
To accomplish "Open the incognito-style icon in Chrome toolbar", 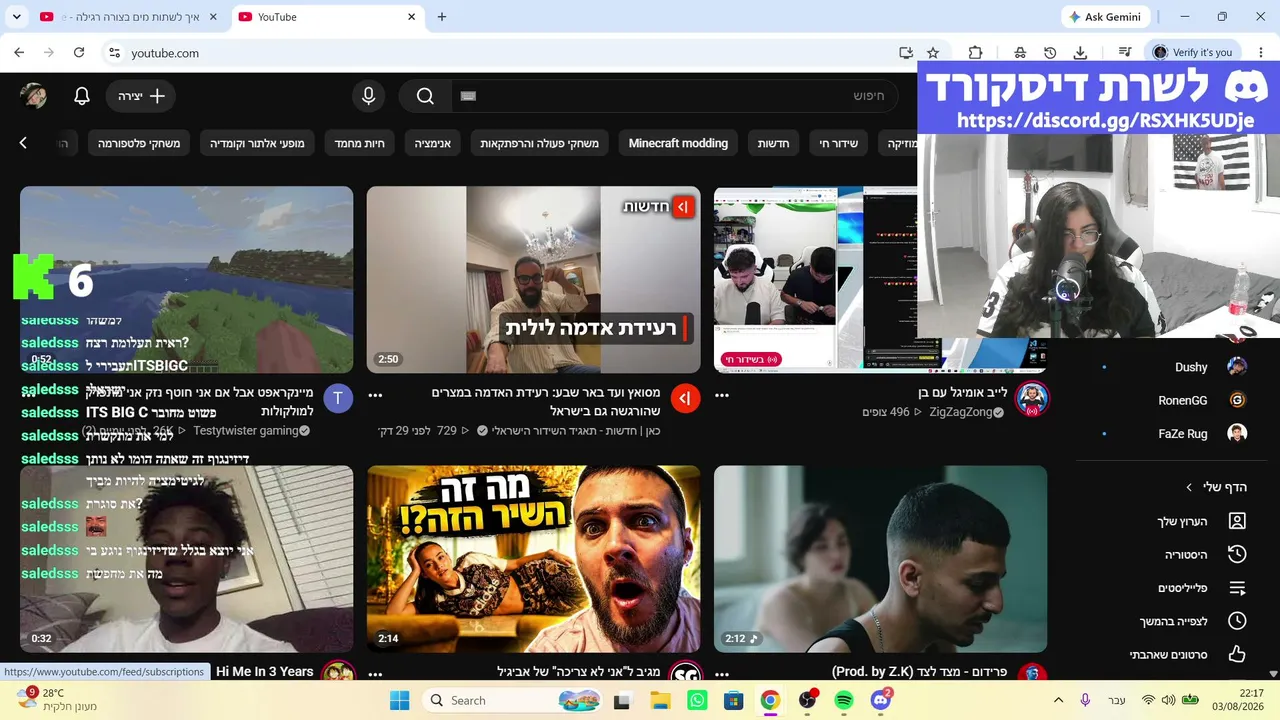I will click(x=1020, y=53).
